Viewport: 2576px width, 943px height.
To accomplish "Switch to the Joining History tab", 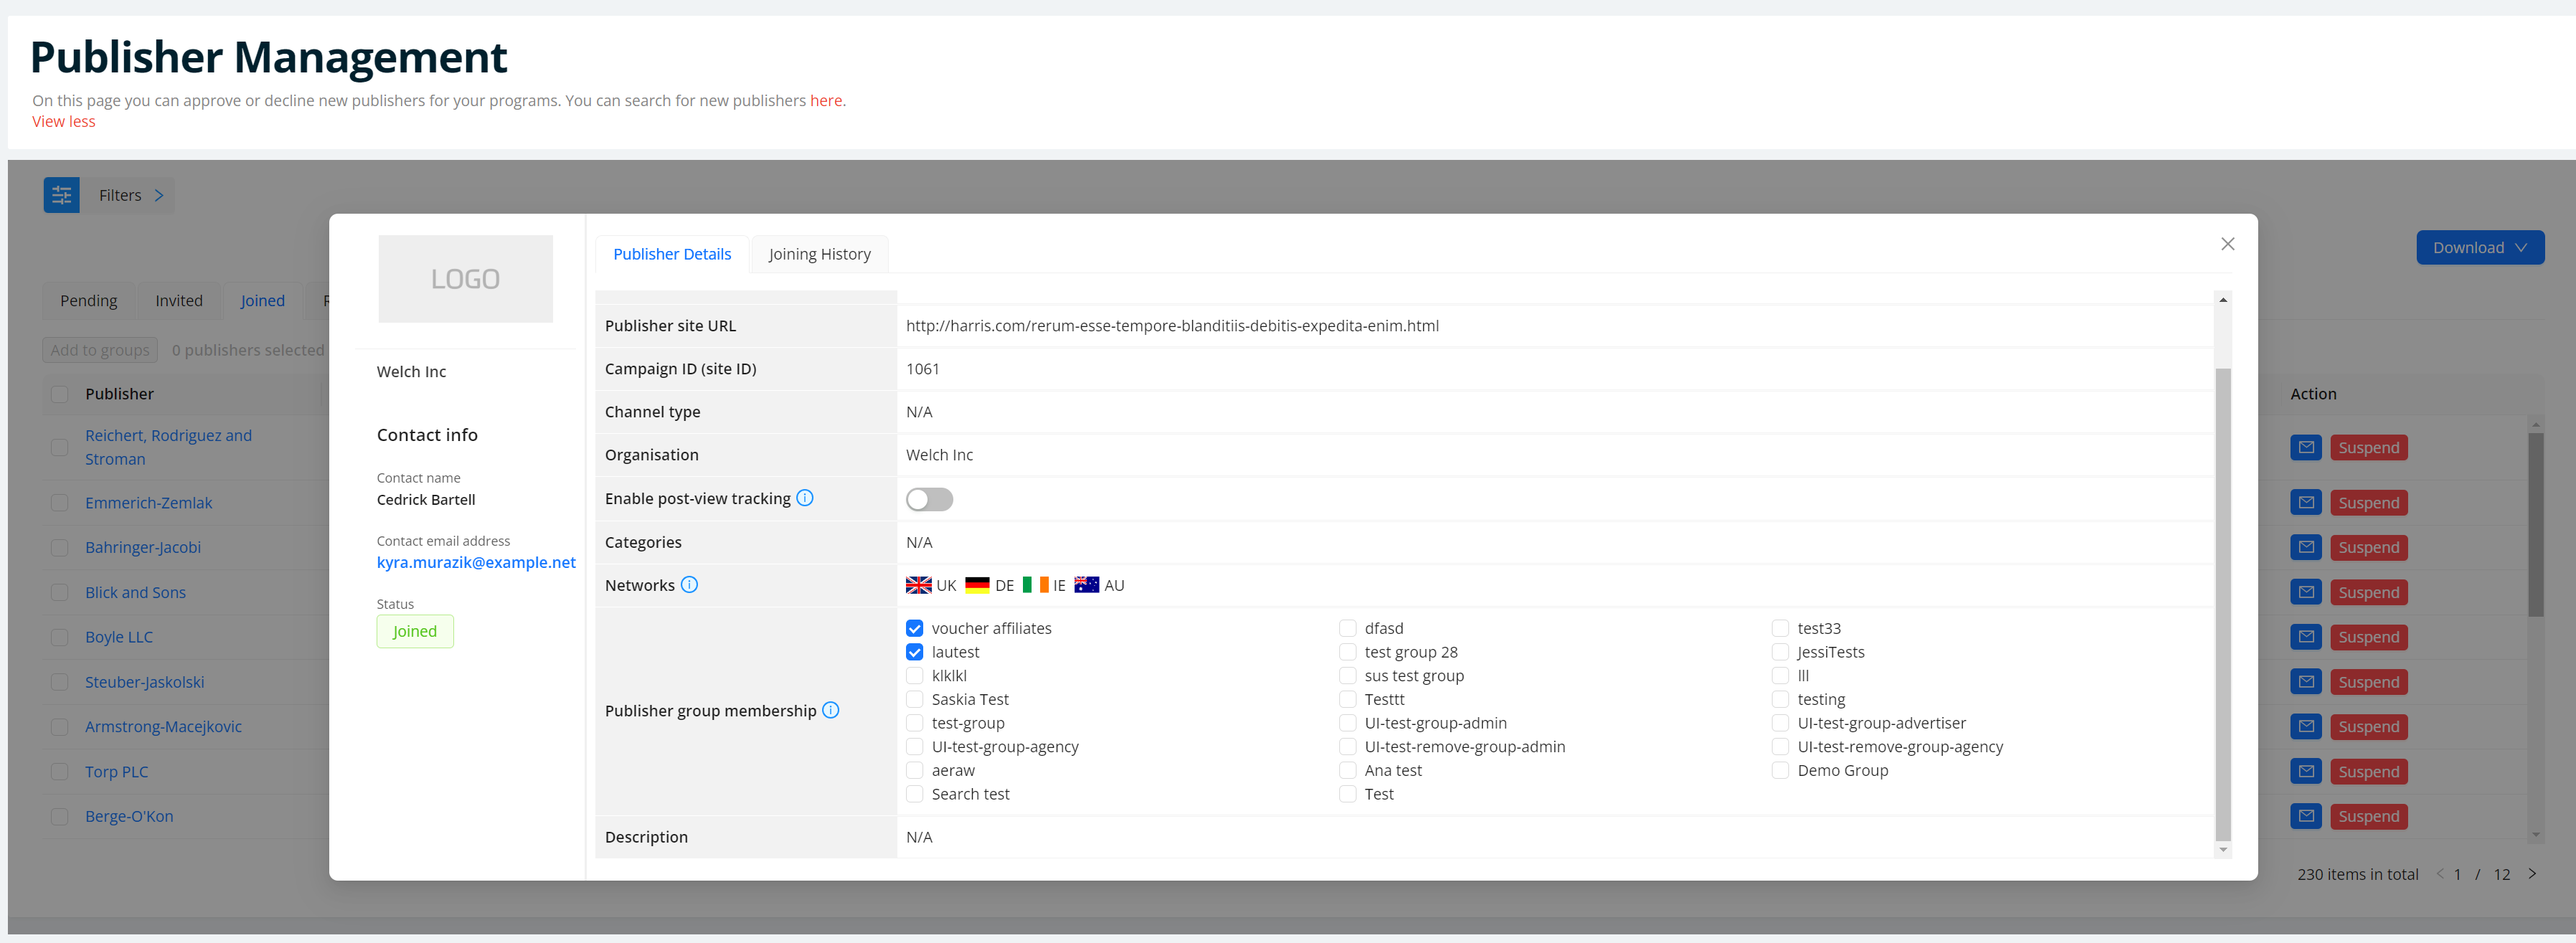I will pos(819,254).
